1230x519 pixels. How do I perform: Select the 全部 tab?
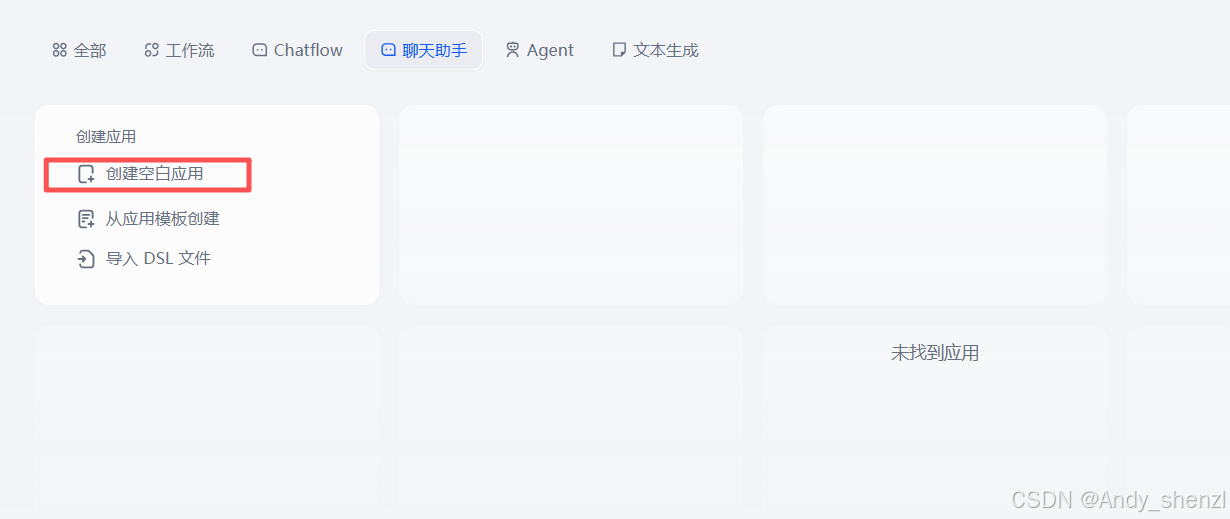pyautogui.click(x=79, y=50)
